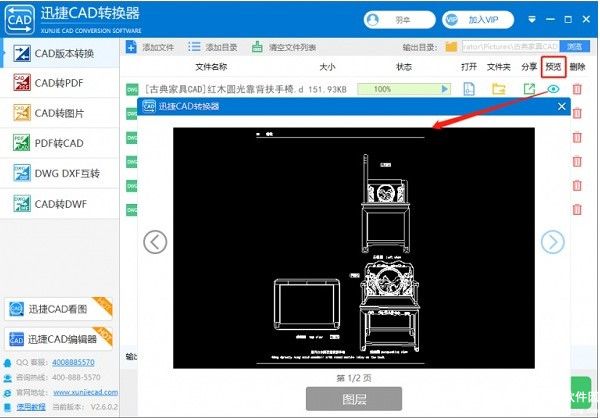This screenshot has width=600, height=418.
Task: Click 清空文件列表 to clear the list
Action: (x=284, y=47)
